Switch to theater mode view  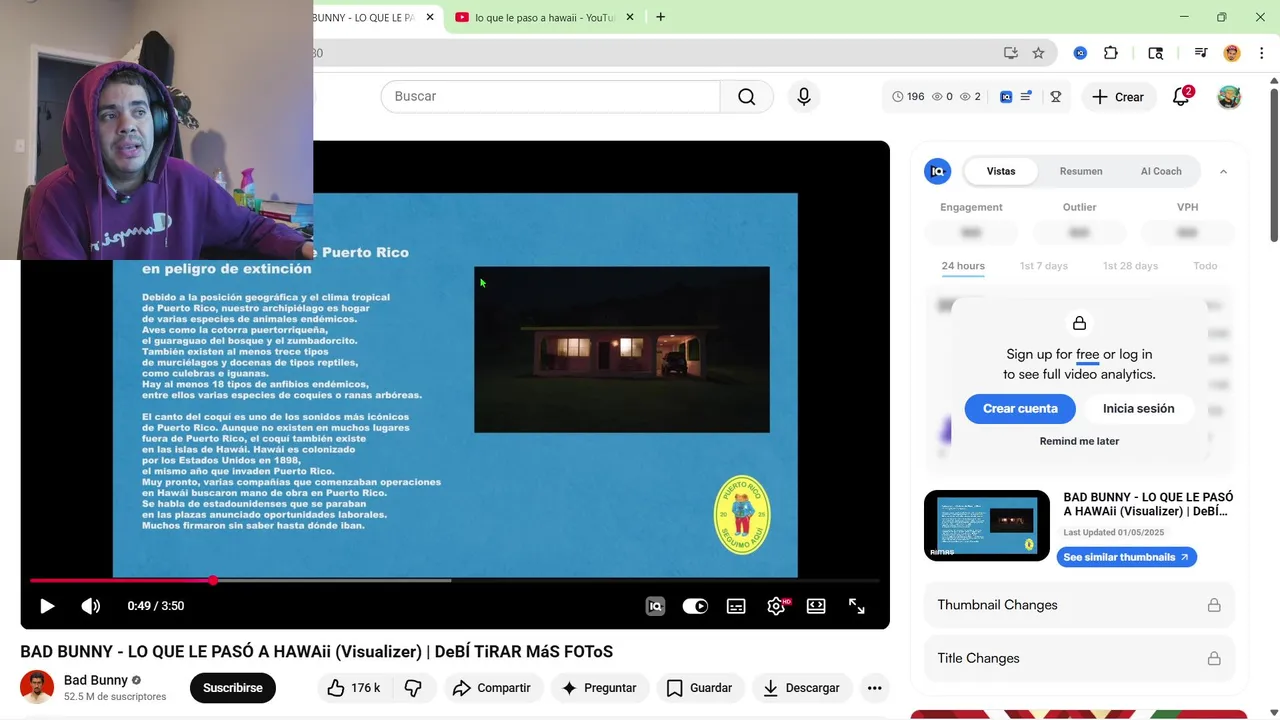point(816,606)
